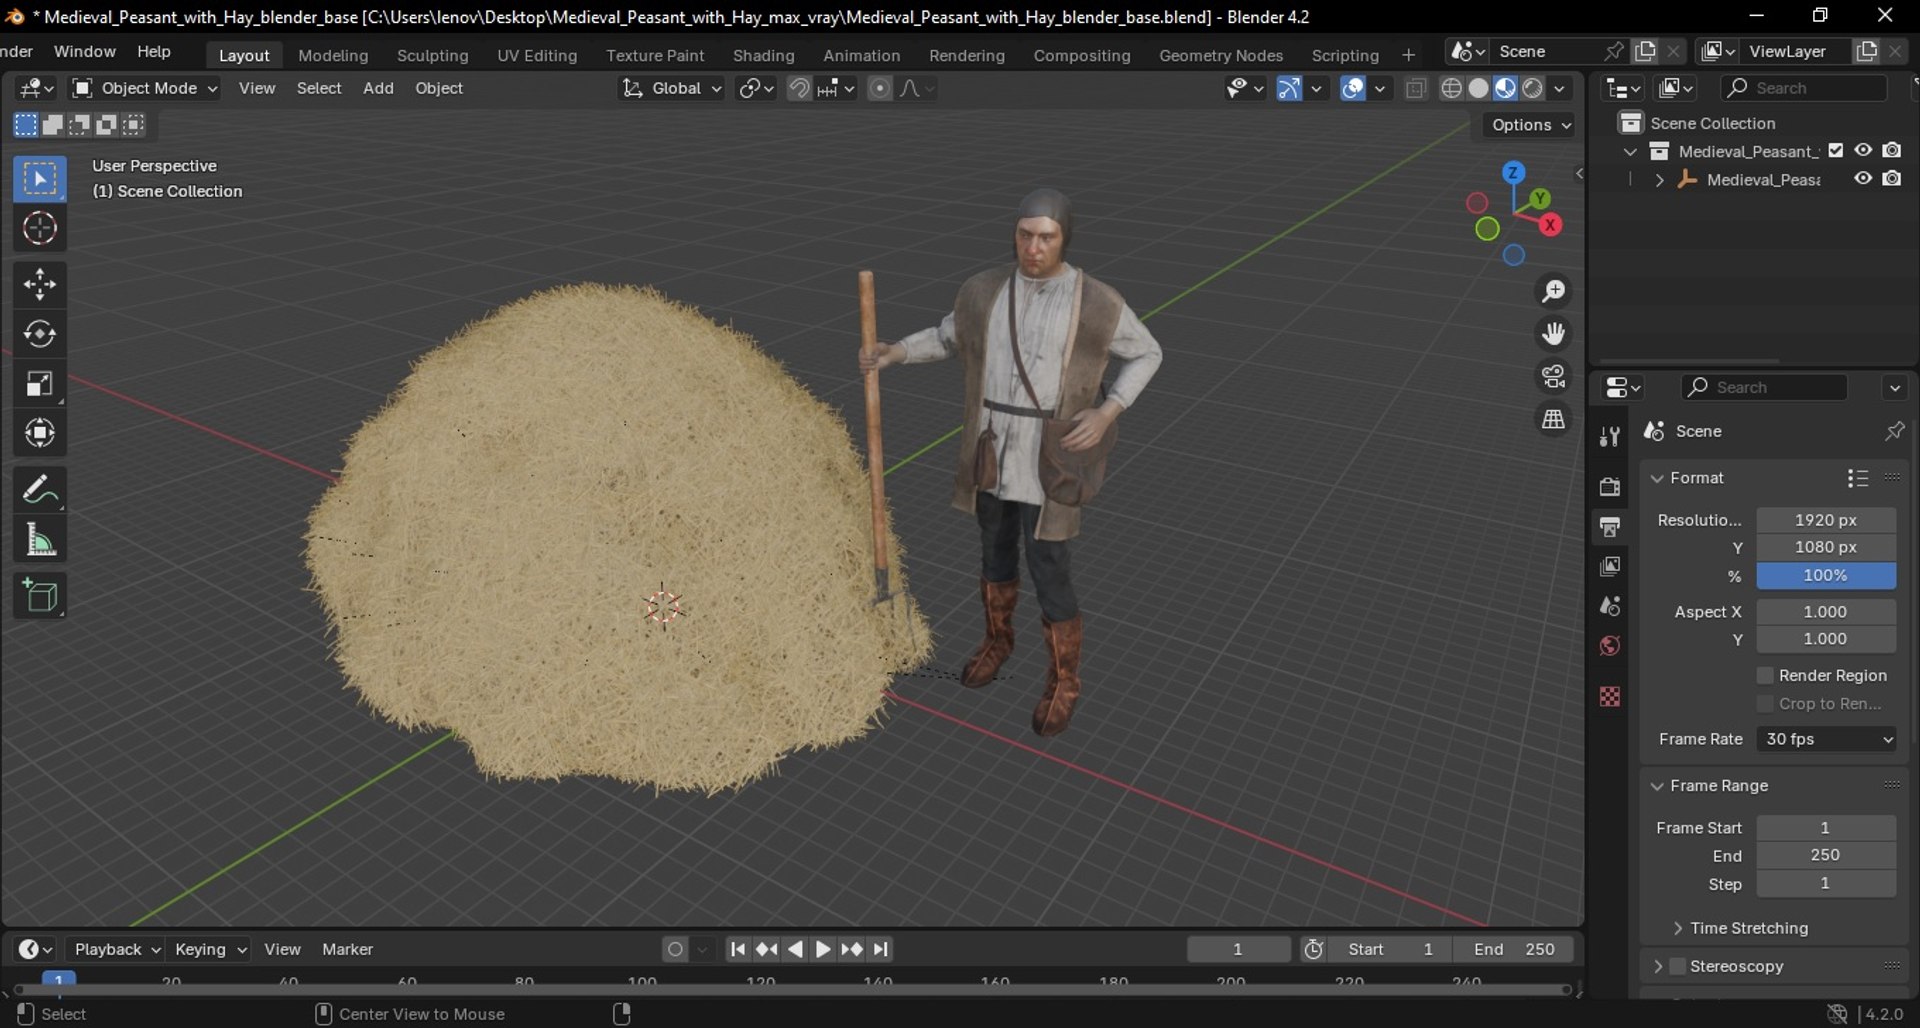The width and height of the screenshot is (1920, 1028).
Task: Switch orthographic/perspective grid icon
Action: 1553,420
